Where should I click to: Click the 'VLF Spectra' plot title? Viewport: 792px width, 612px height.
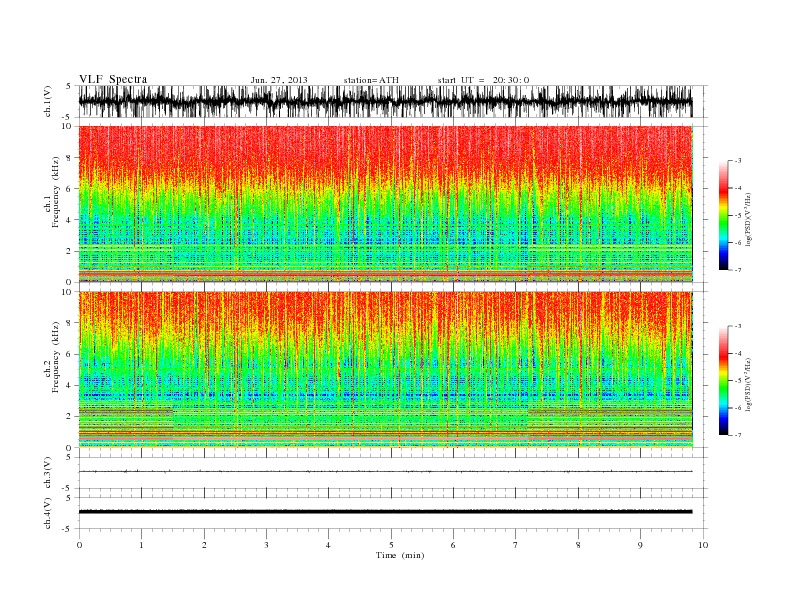coord(113,79)
